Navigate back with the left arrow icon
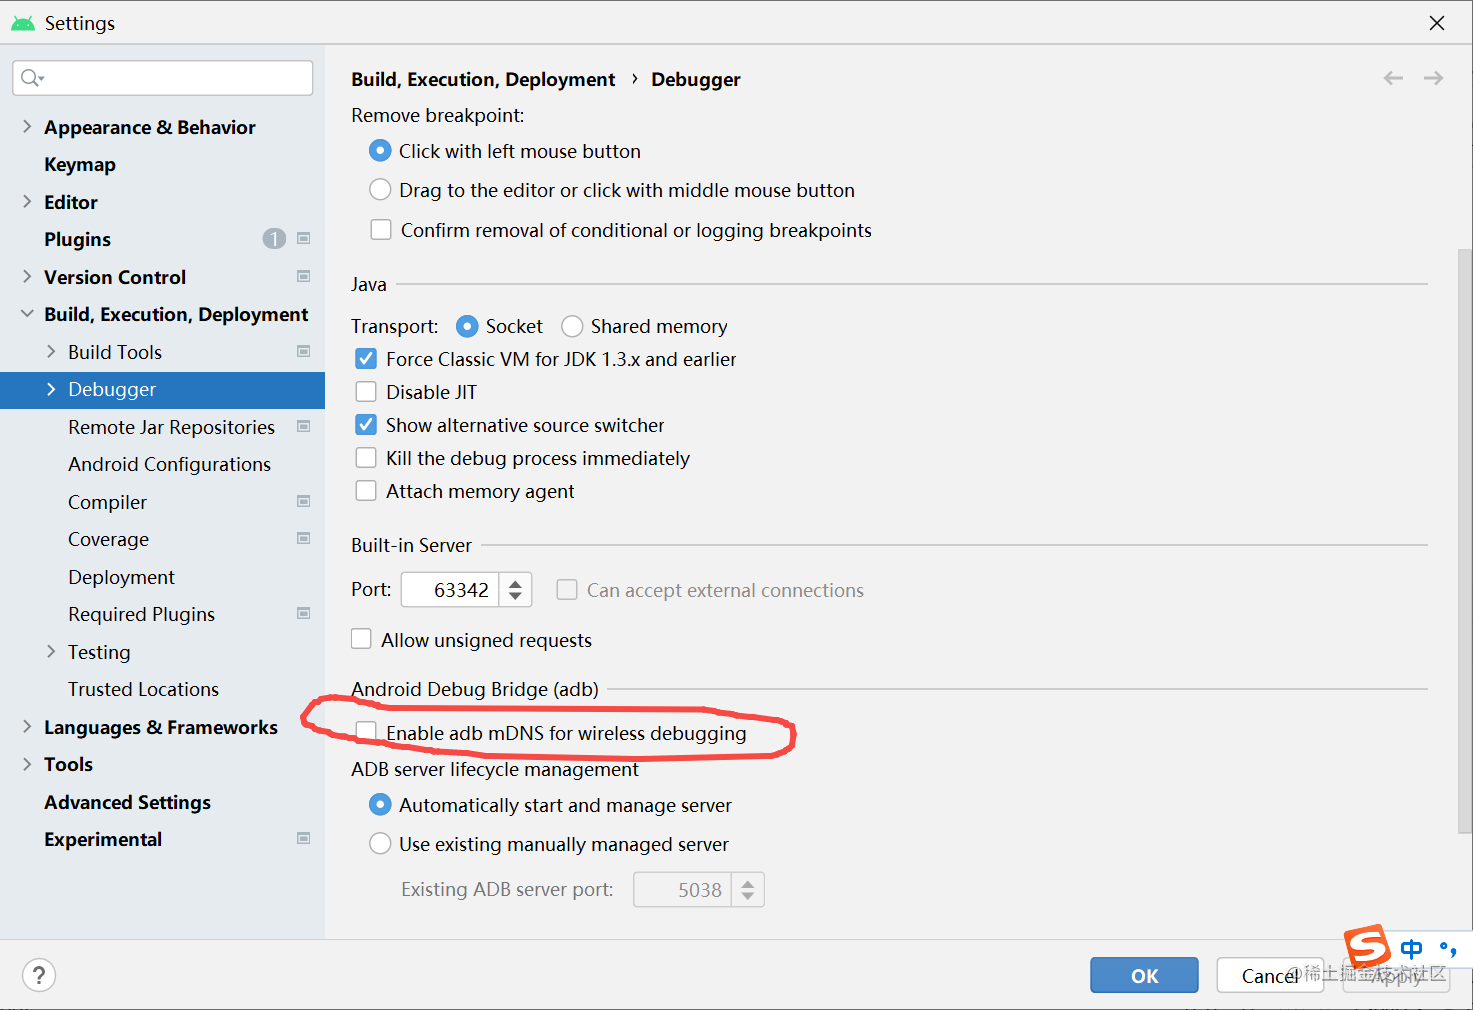This screenshot has width=1473, height=1010. coord(1393,78)
